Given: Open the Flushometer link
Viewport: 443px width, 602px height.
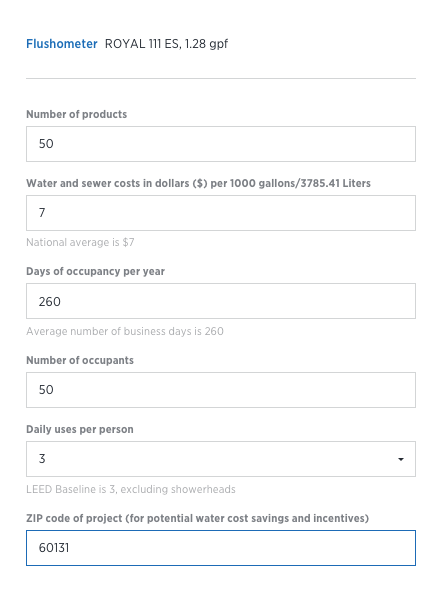Looking at the screenshot, I should pos(61,44).
